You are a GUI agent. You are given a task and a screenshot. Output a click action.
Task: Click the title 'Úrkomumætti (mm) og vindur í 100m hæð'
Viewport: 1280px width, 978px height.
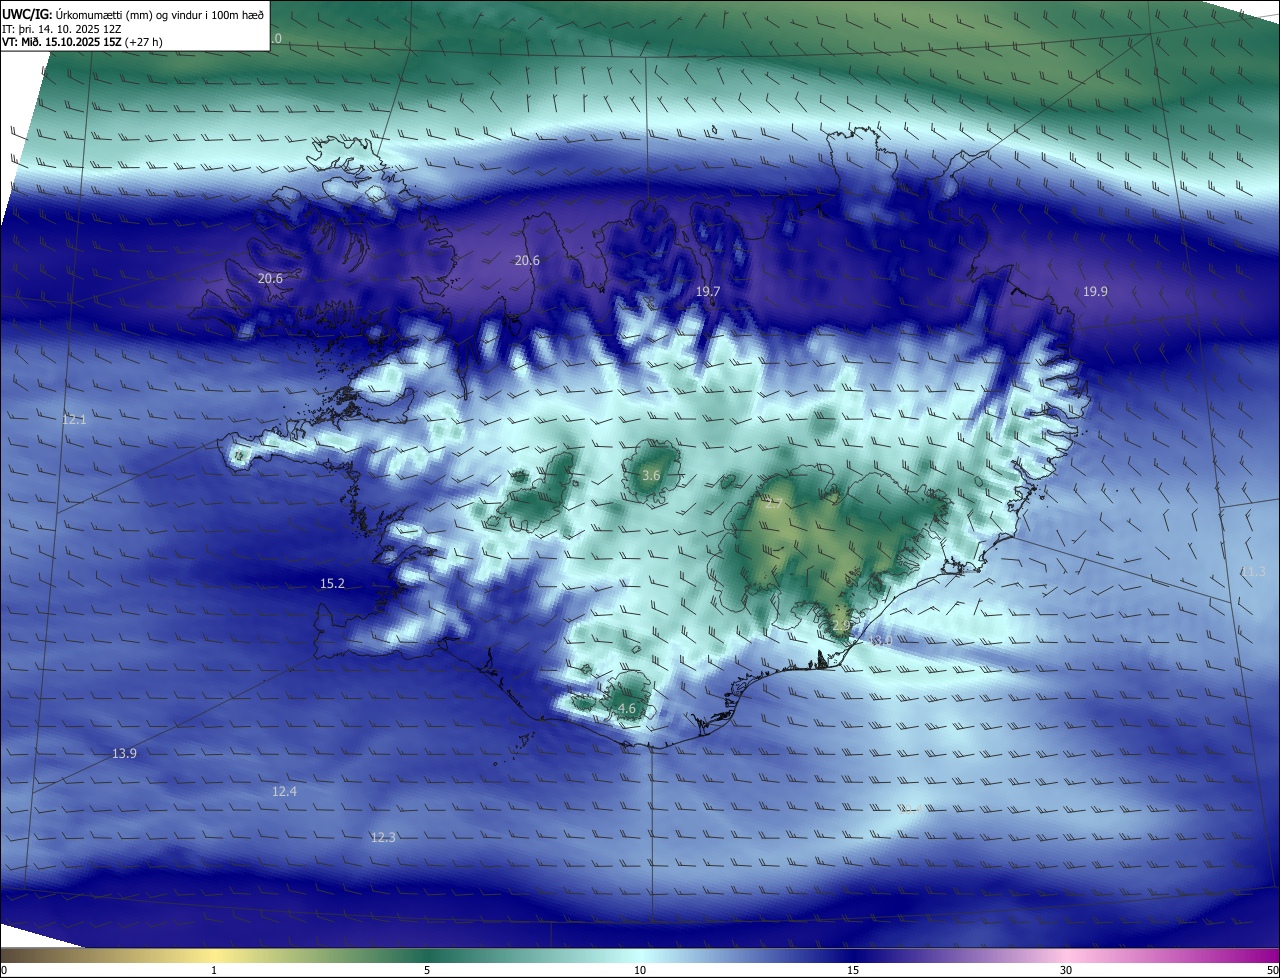tap(160, 14)
